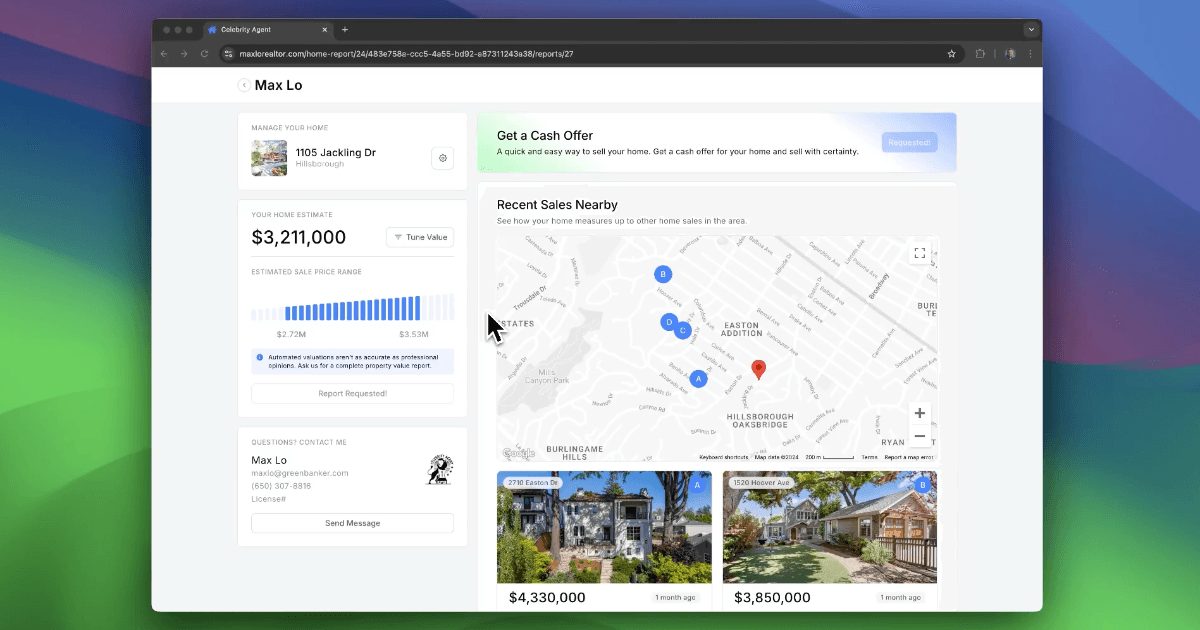
Task: Zoom out on the map
Action: click(x=920, y=436)
